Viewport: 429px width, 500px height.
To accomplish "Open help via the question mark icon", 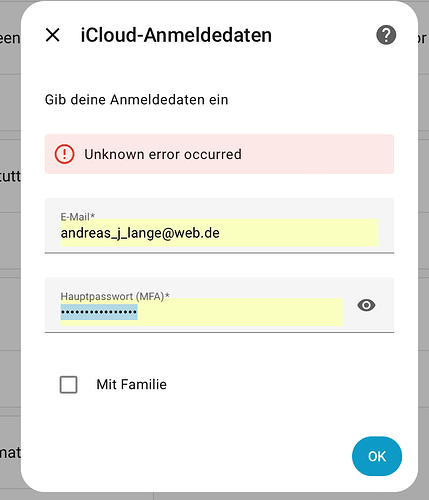I will [x=386, y=35].
